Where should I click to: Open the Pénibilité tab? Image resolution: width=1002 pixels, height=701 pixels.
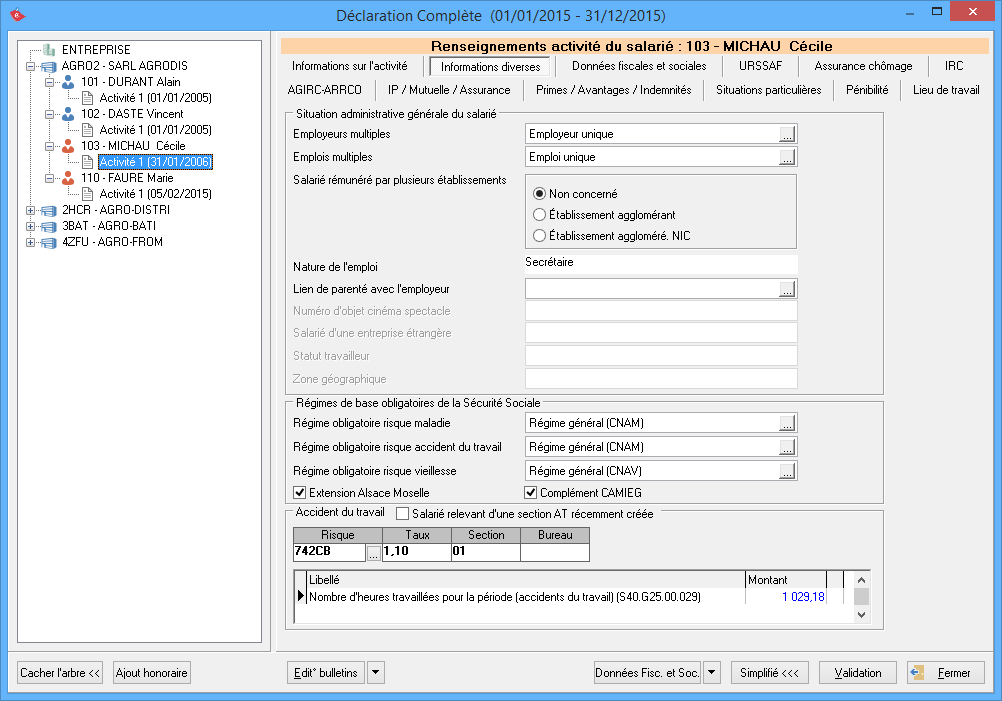(866, 90)
